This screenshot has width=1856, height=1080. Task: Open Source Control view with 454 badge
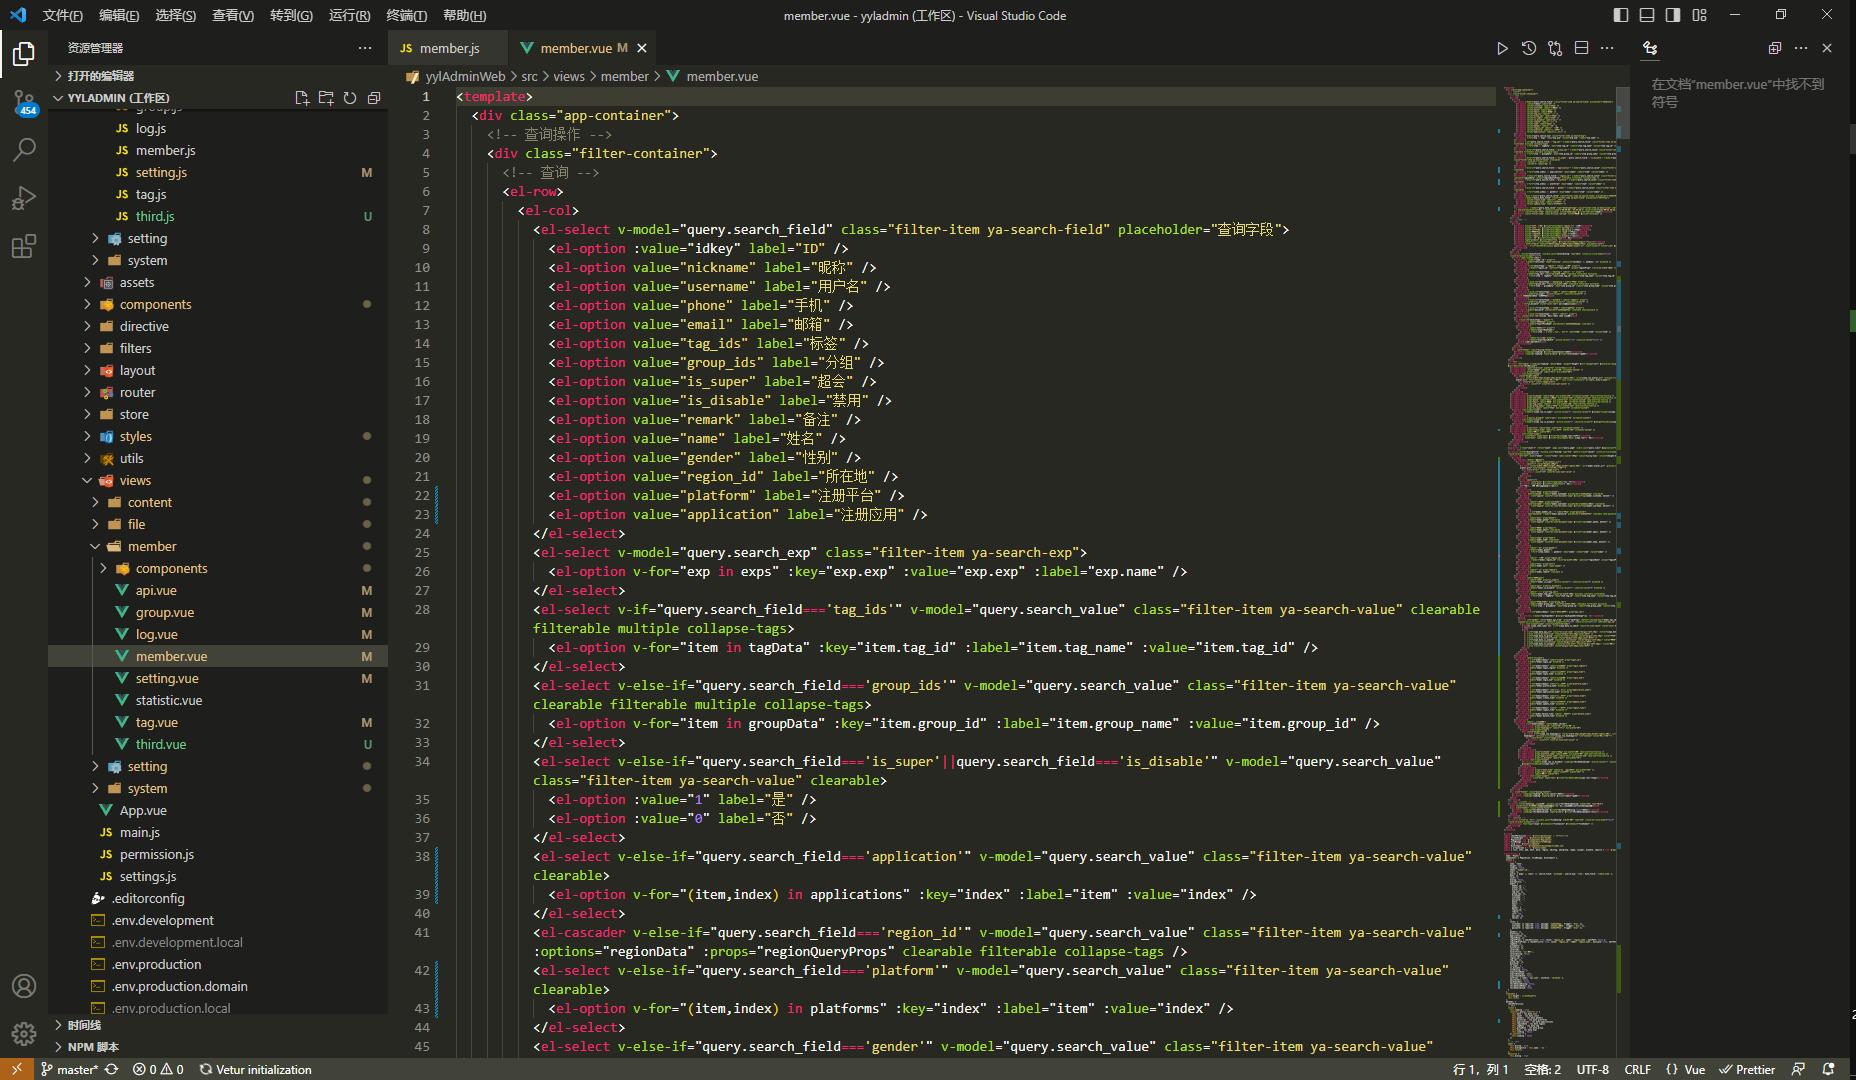click(24, 102)
